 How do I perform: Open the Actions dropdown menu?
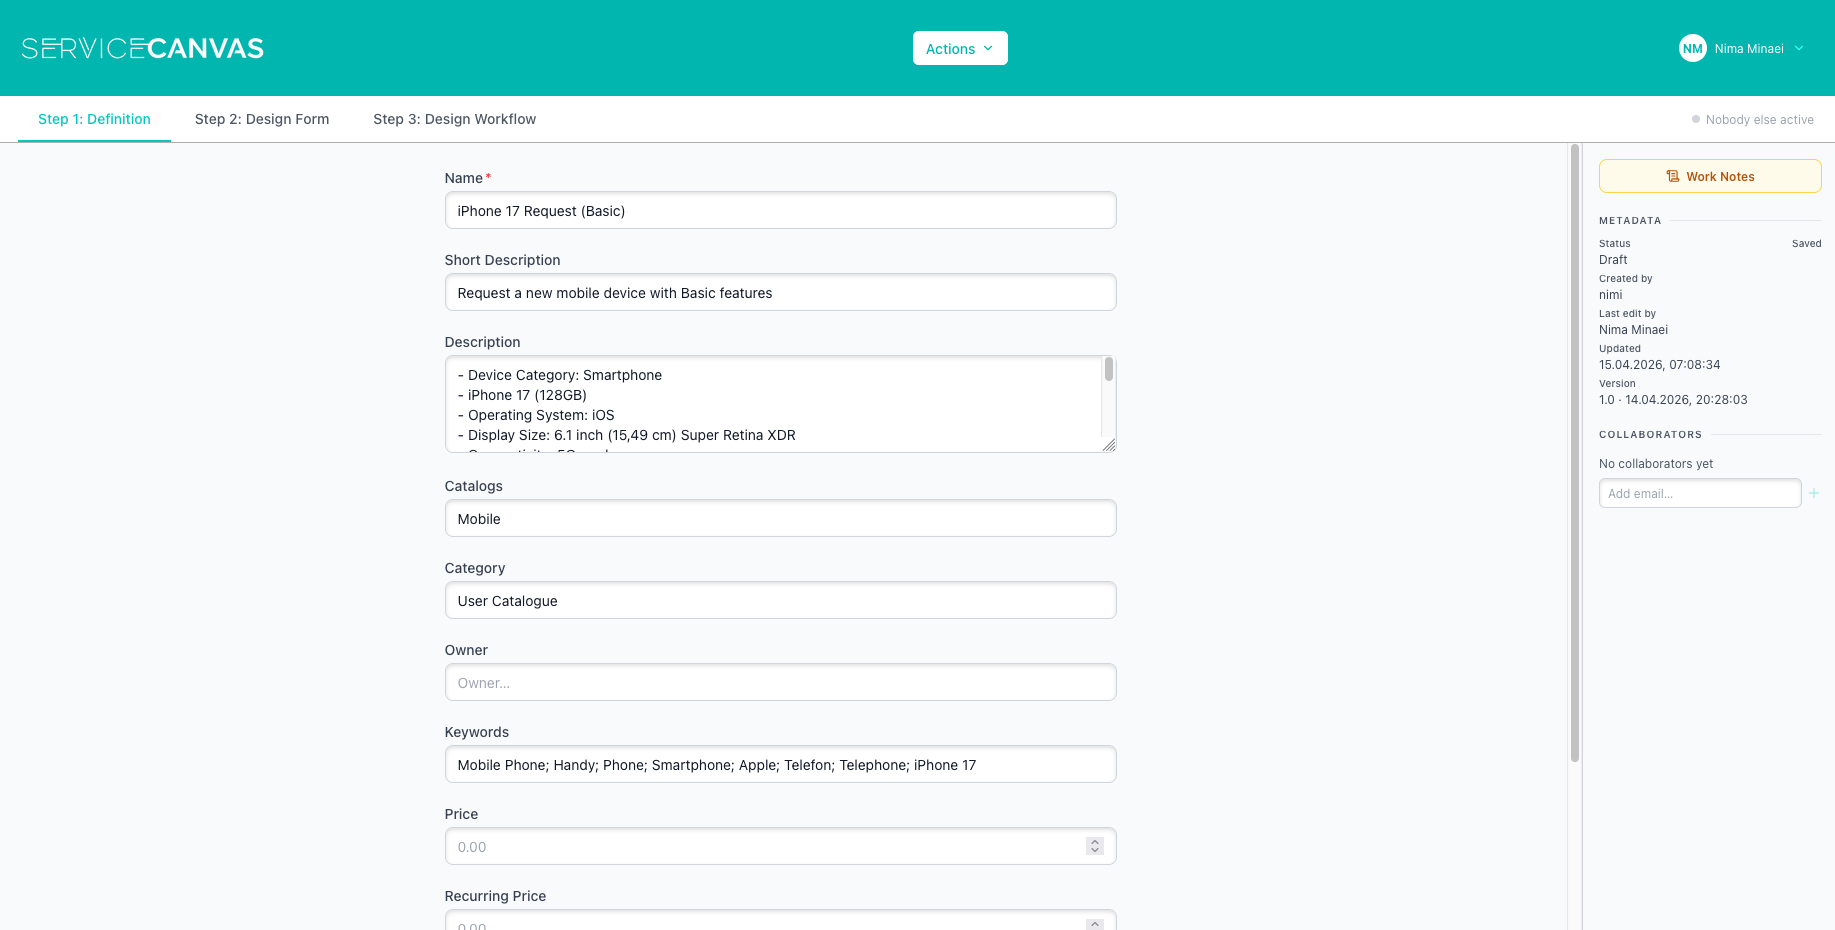coord(959,48)
